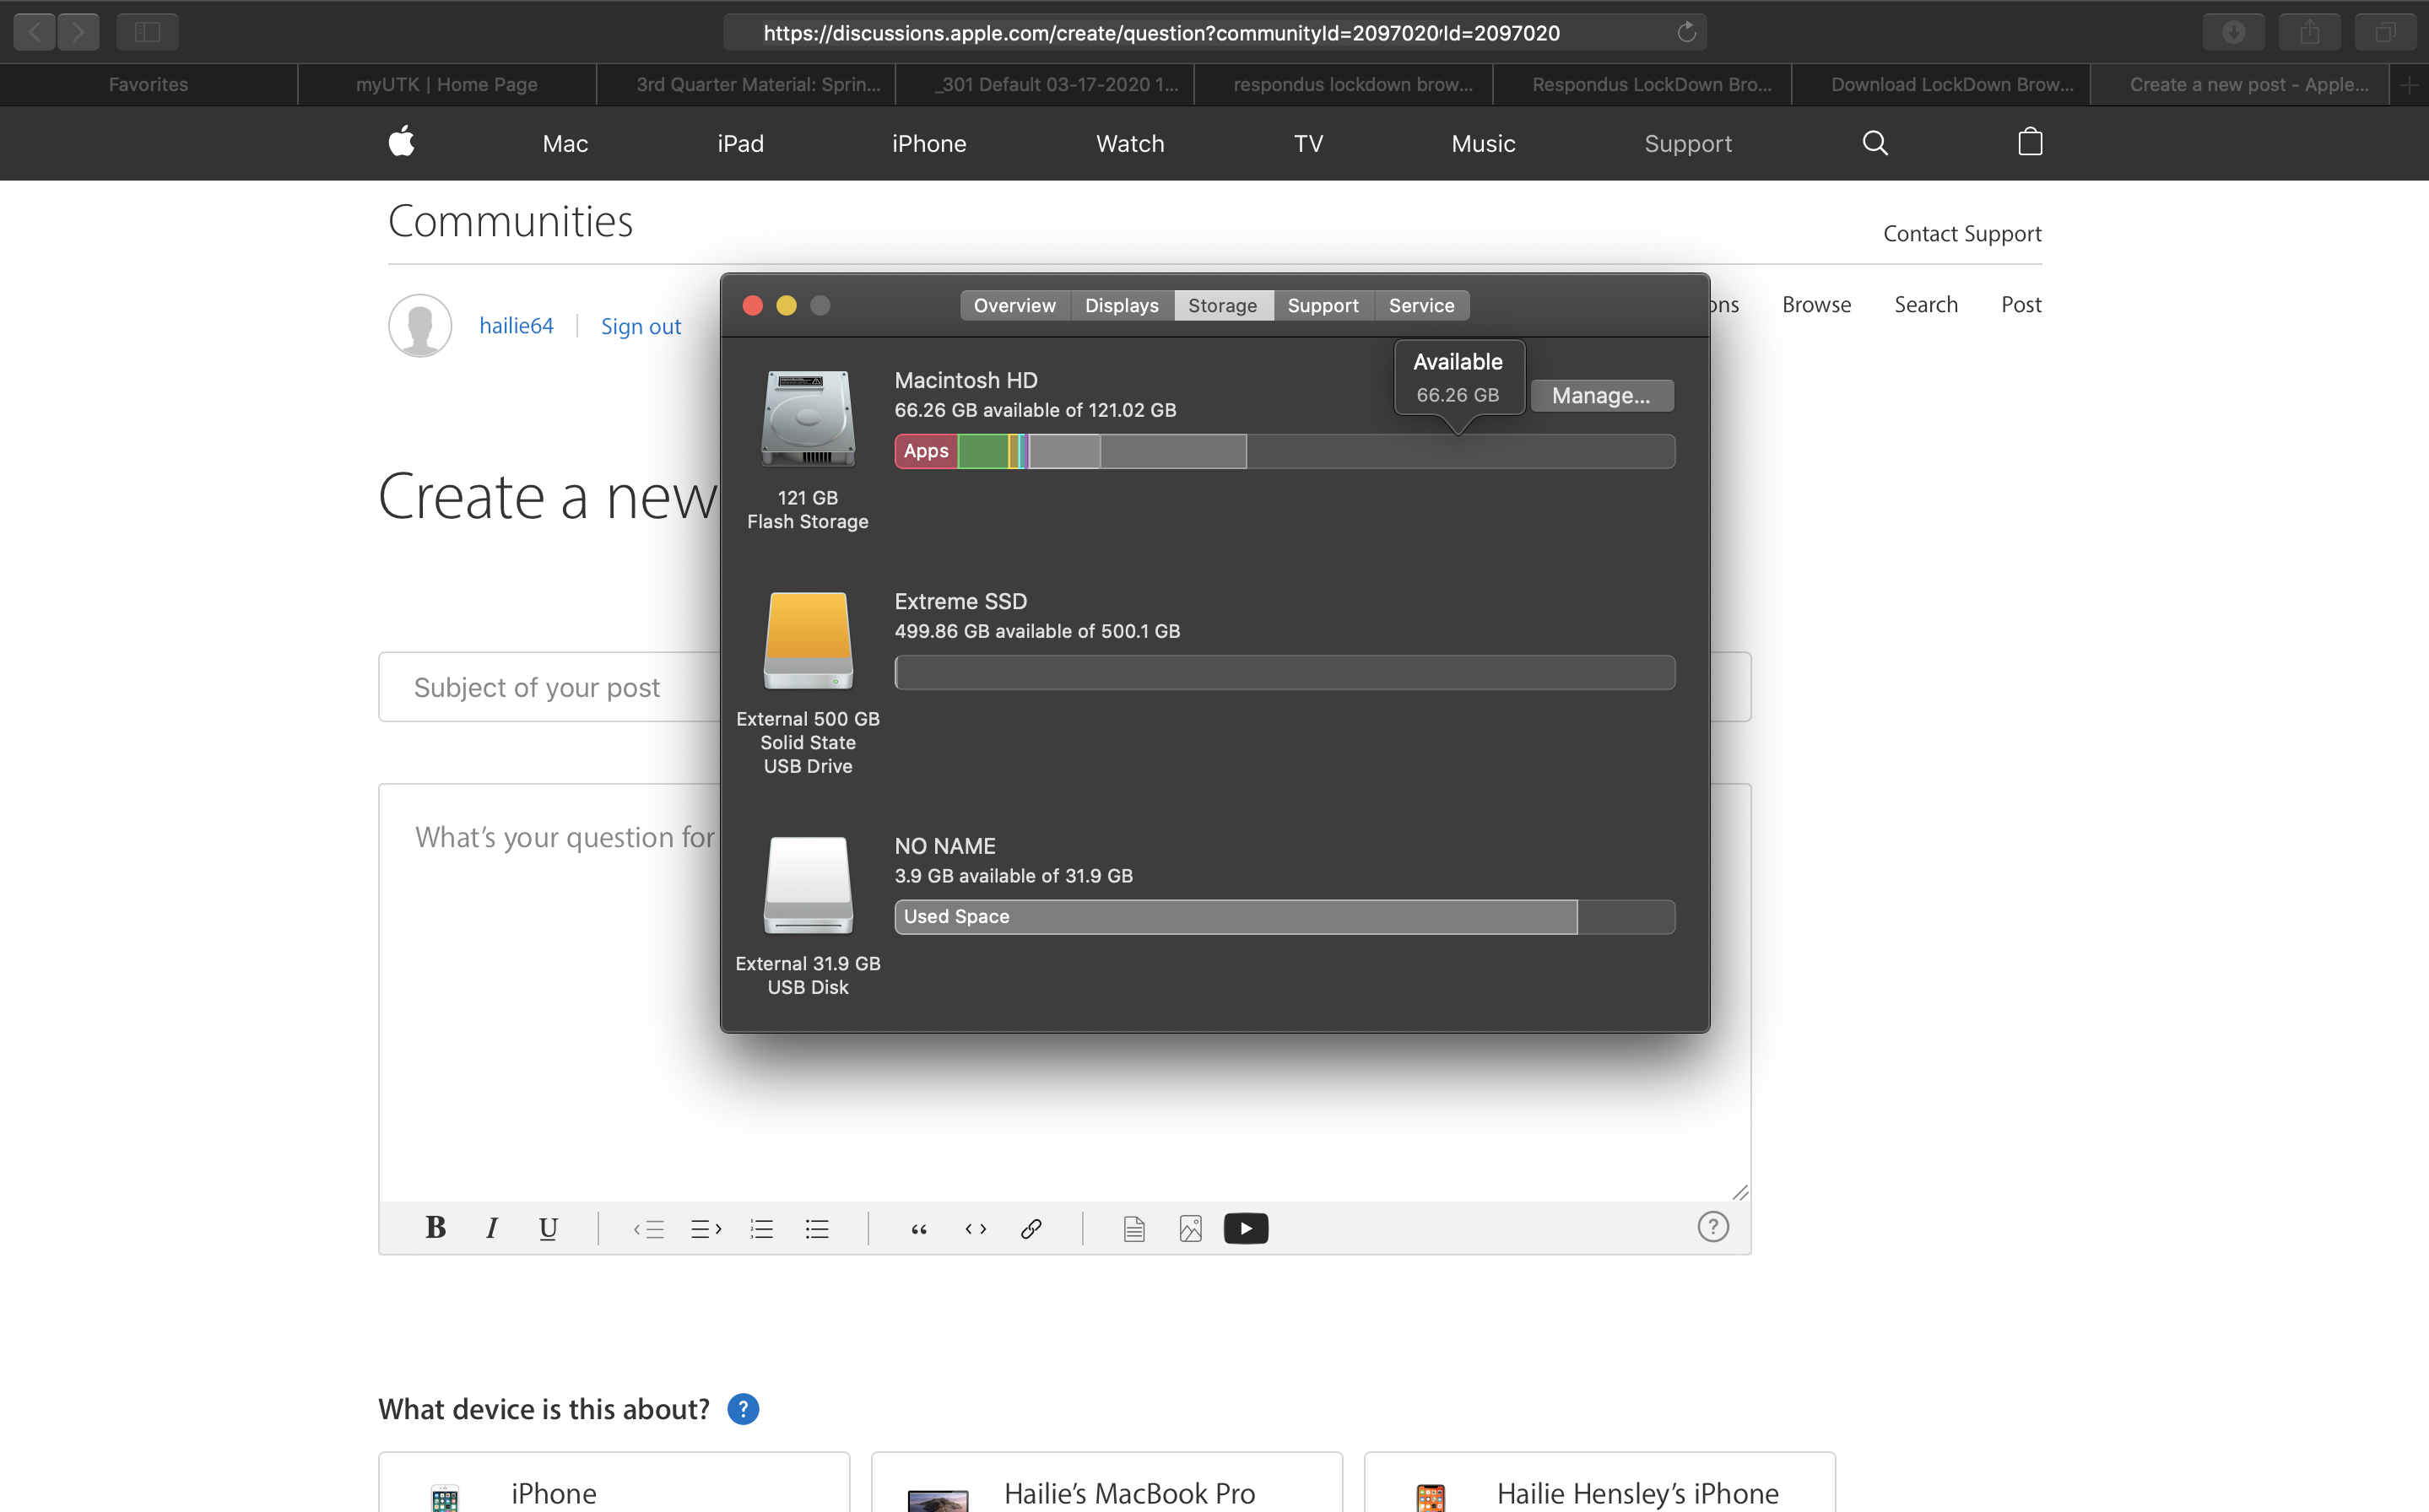Open the shopping bag icon
This screenshot has height=1512, width=2429.
[2030, 143]
